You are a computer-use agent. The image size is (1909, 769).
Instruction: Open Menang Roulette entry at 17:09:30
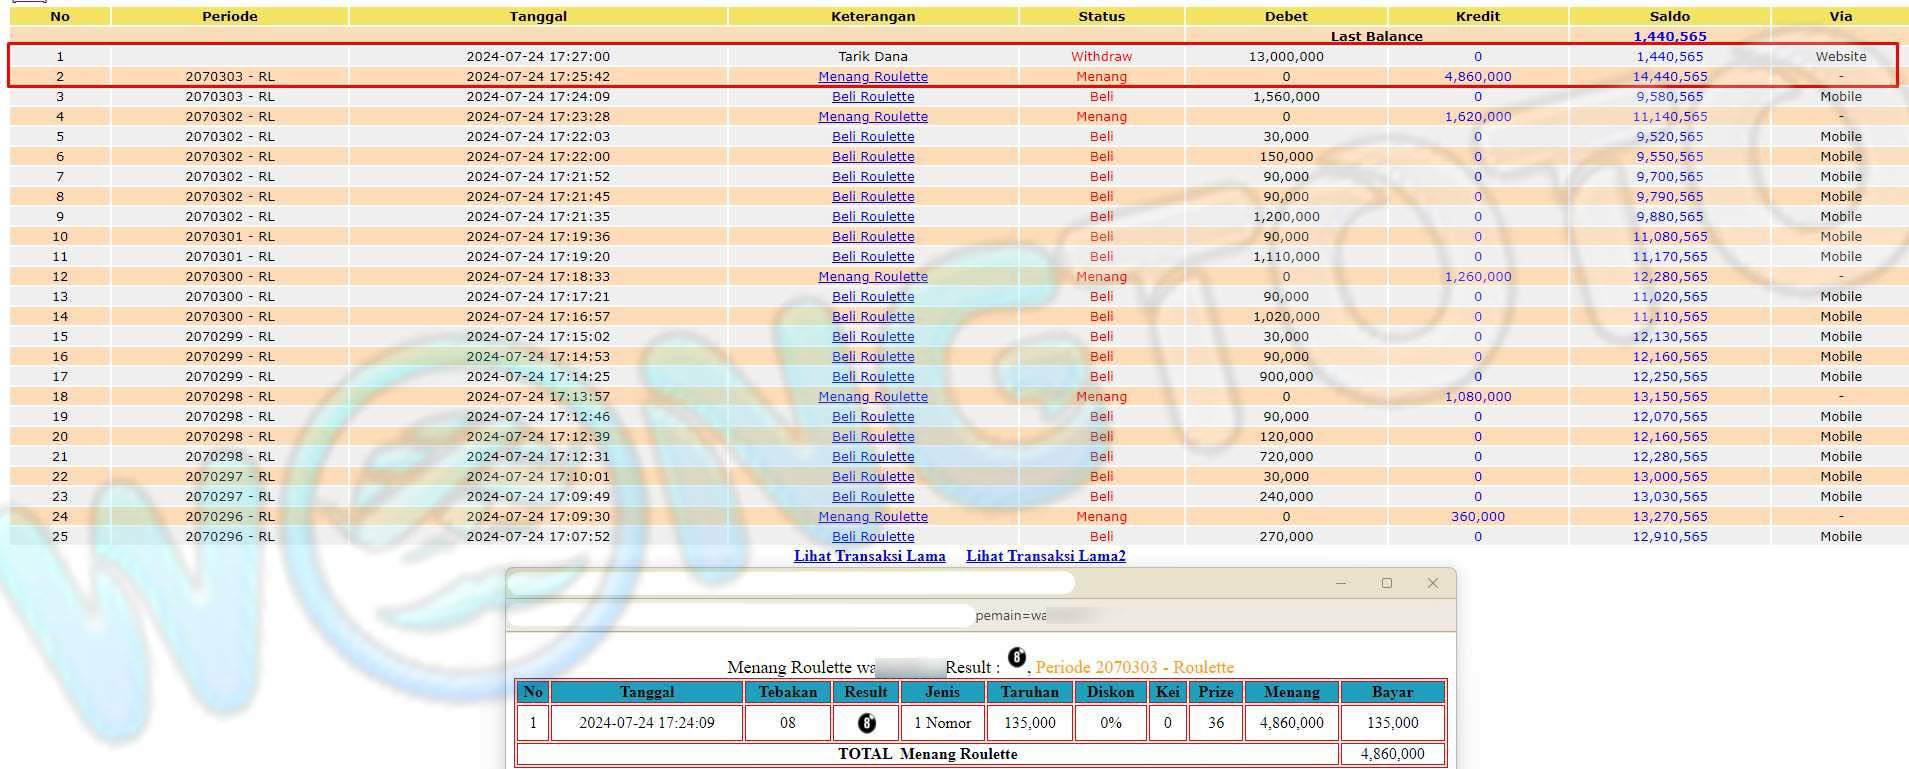tap(872, 517)
